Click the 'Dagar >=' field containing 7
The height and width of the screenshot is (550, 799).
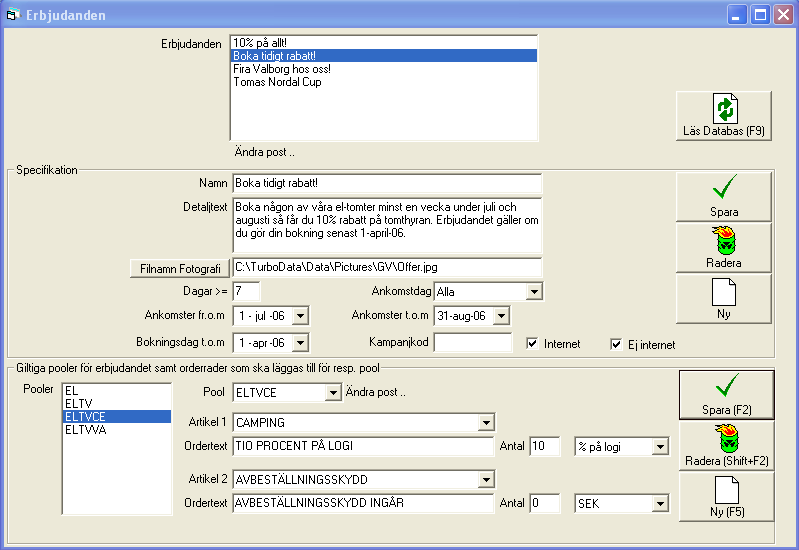246,292
